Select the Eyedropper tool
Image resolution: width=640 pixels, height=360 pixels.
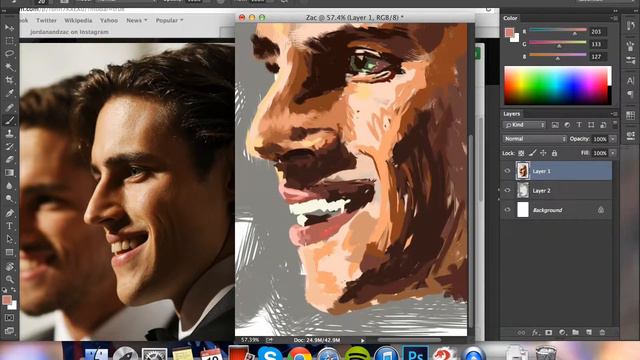tap(9, 93)
